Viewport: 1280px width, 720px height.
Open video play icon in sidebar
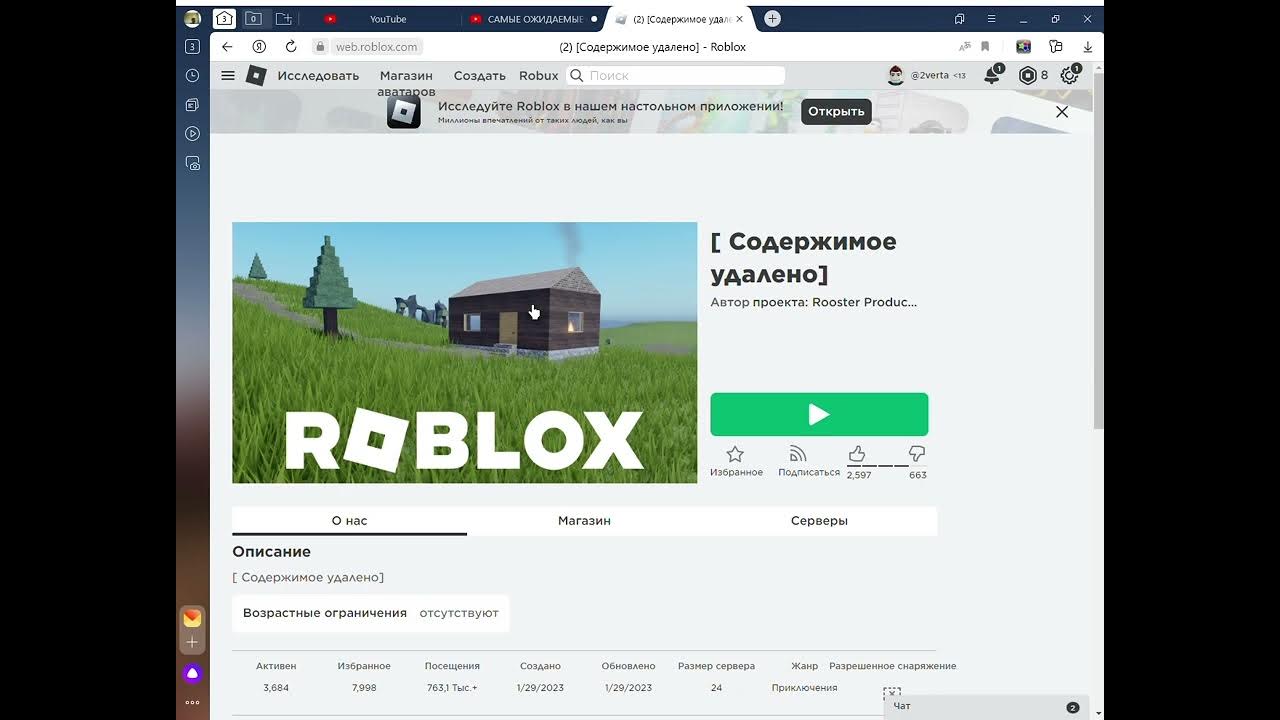(x=193, y=134)
